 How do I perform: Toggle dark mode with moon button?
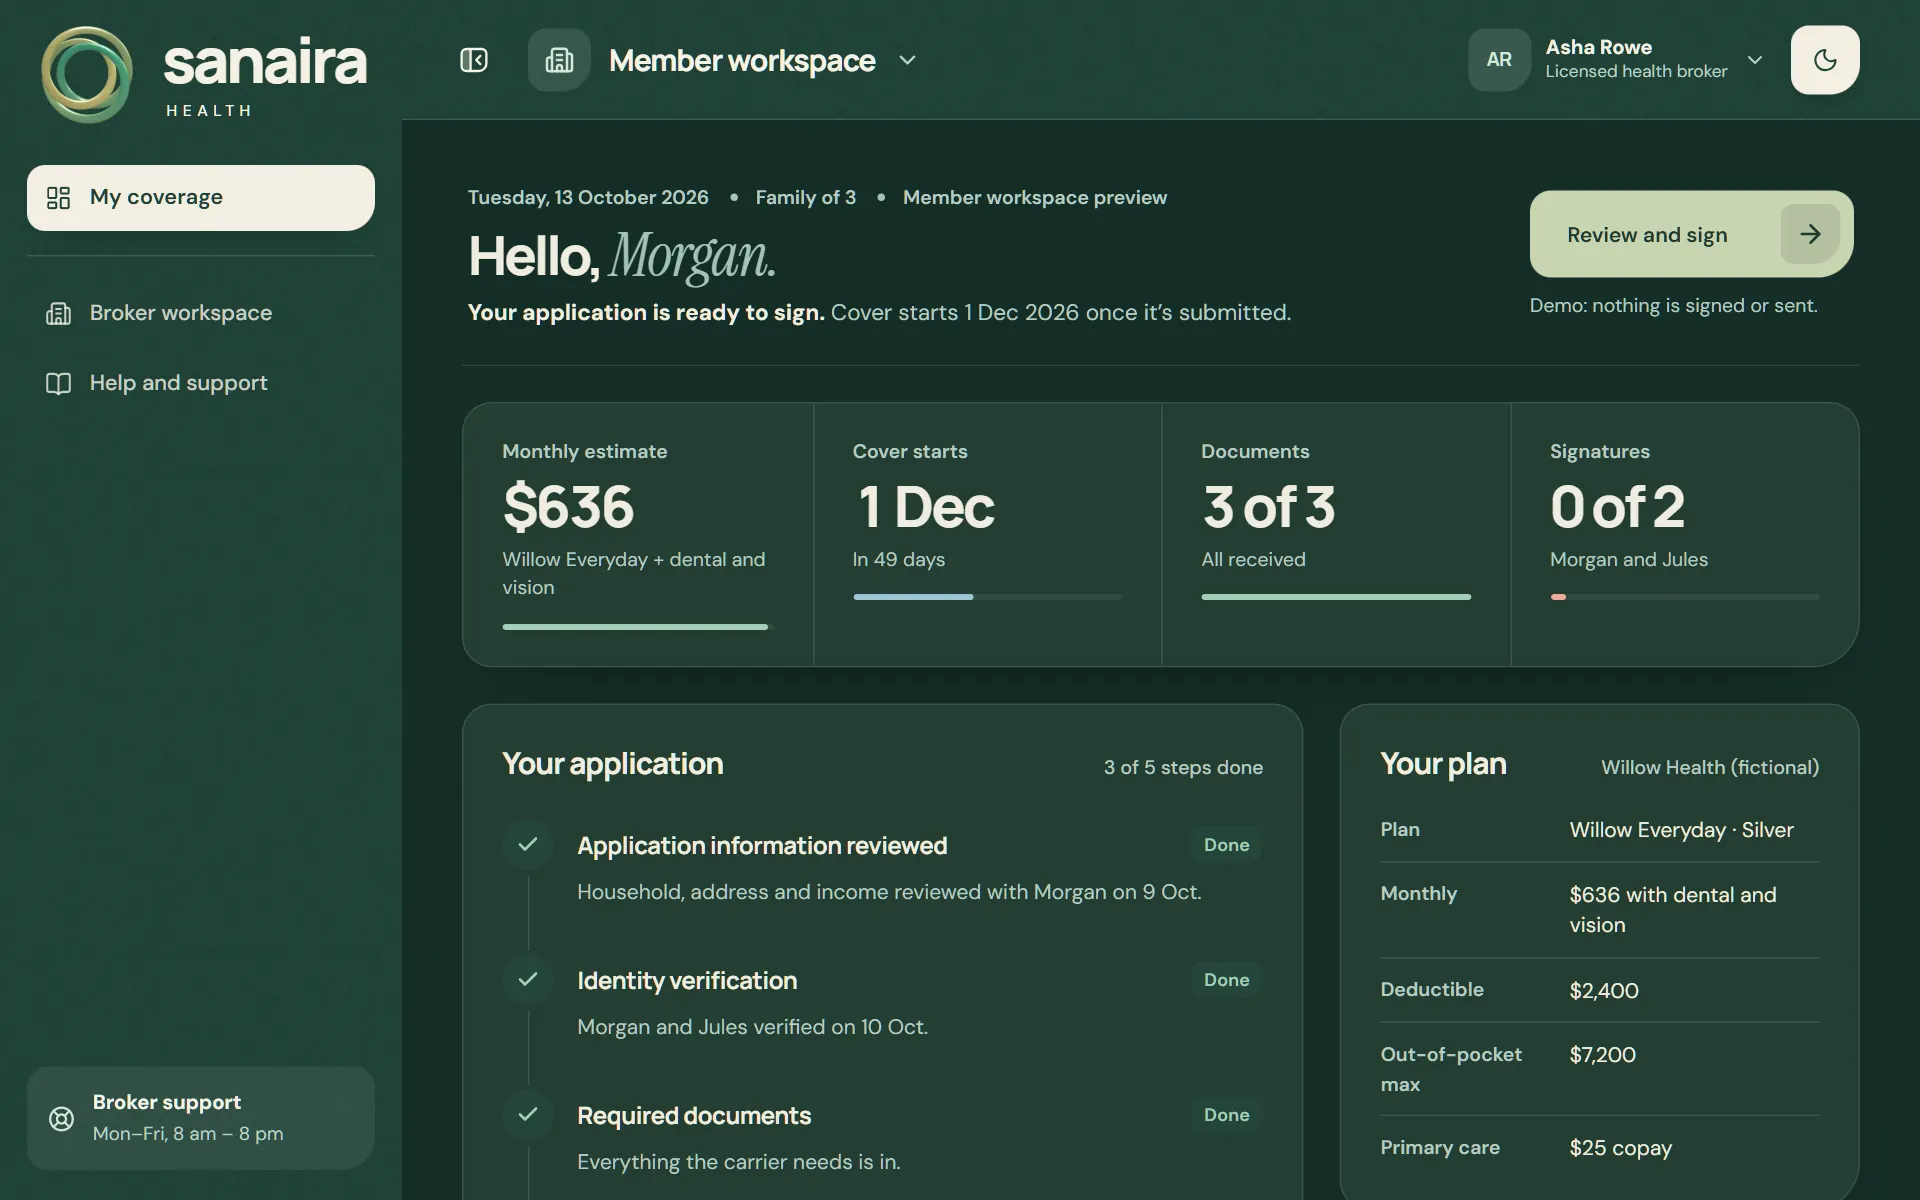(1825, 60)
